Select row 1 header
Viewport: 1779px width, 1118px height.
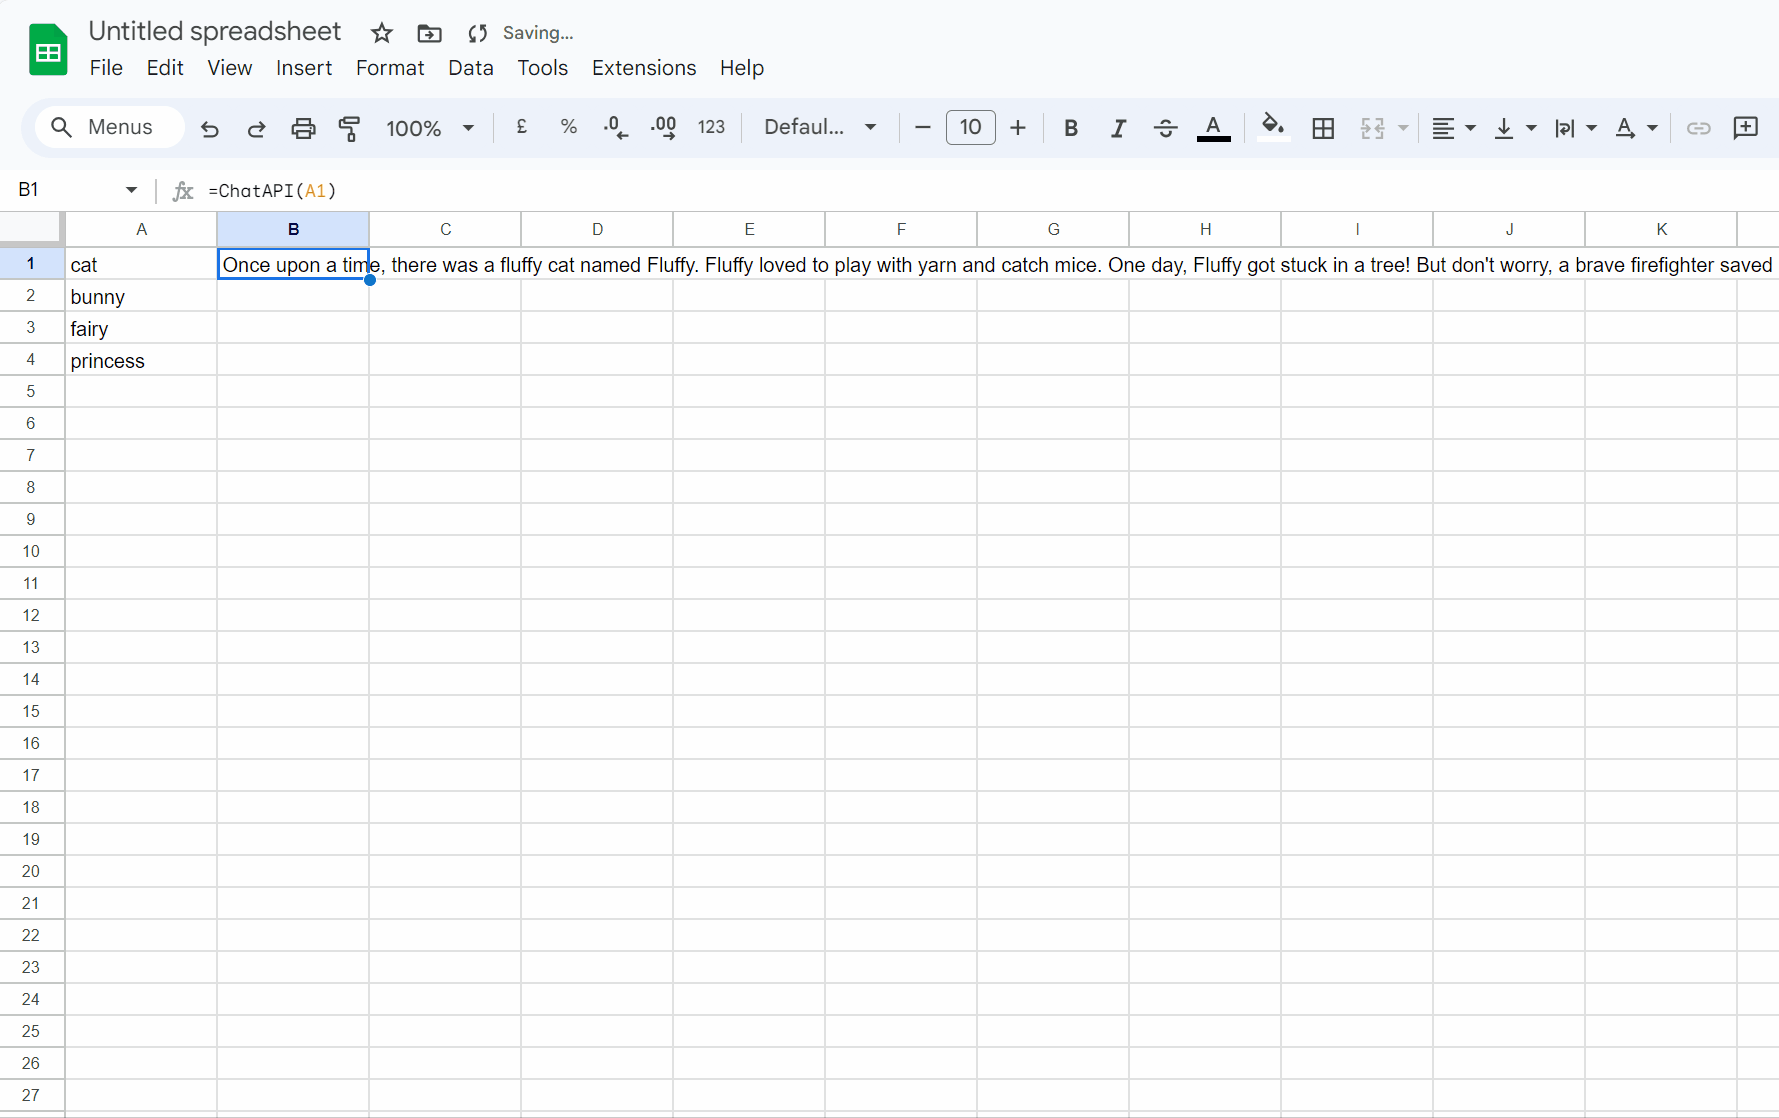pyautogui.click(x=31, y=263)
